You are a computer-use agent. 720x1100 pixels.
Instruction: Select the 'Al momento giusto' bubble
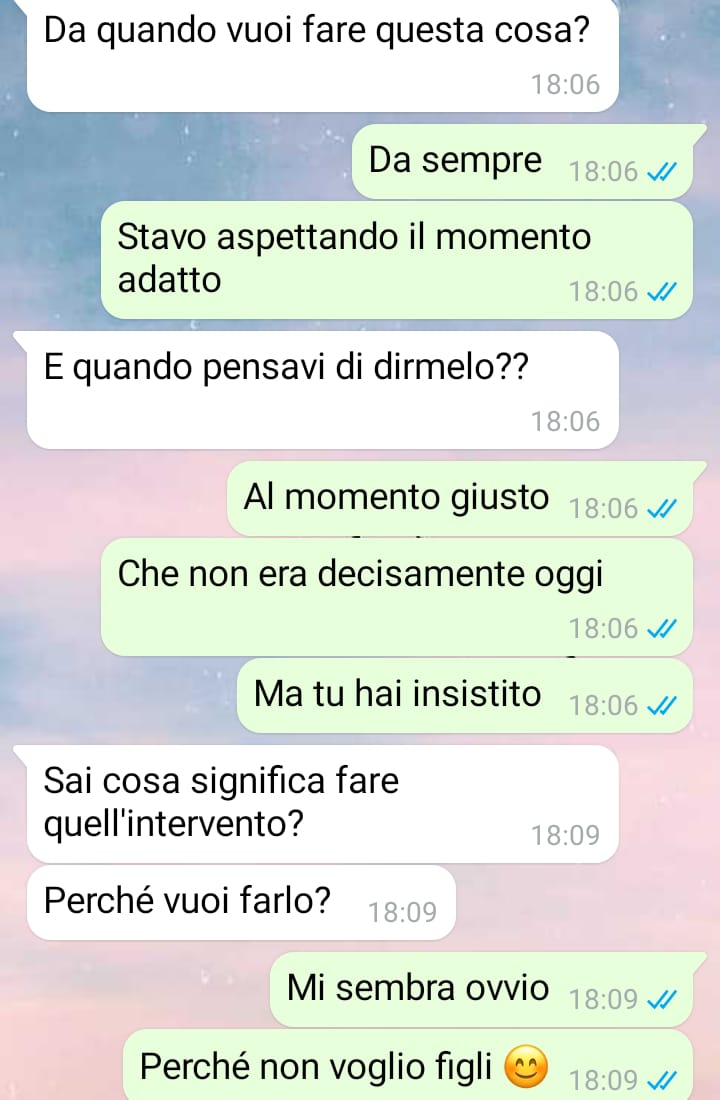click(x=460, y=499)
